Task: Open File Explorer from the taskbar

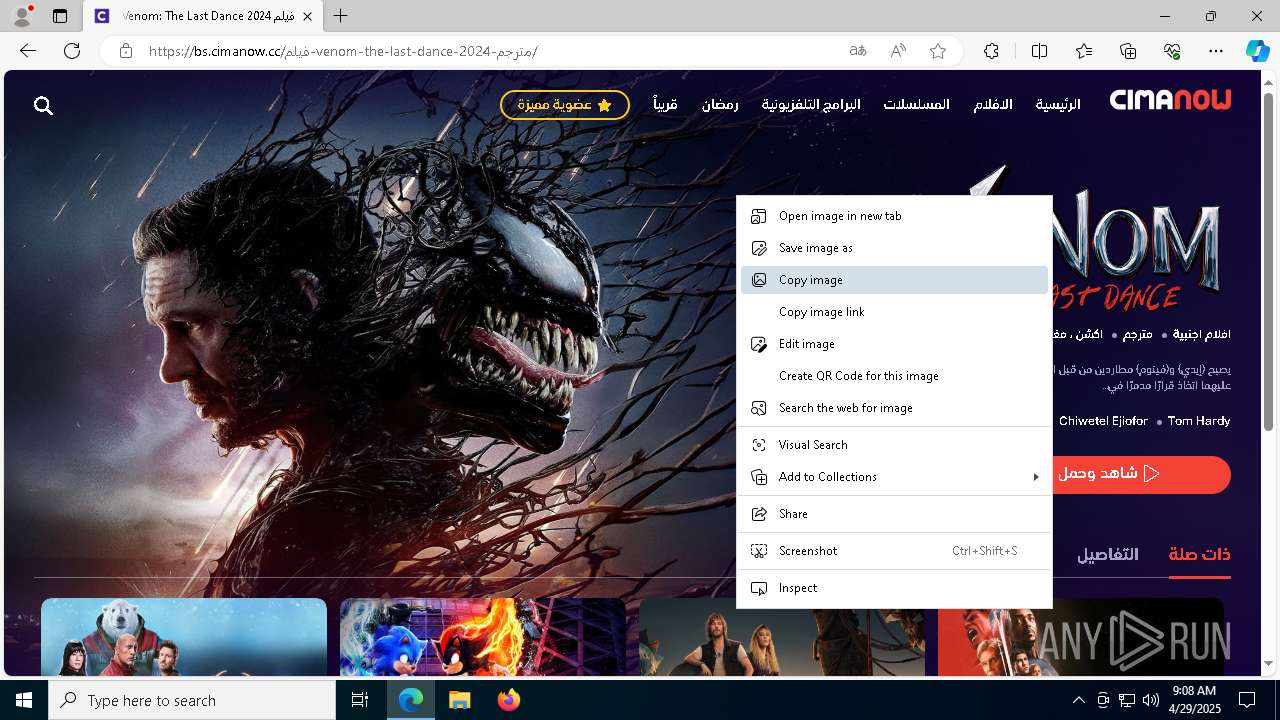Action: coord(459,700)
